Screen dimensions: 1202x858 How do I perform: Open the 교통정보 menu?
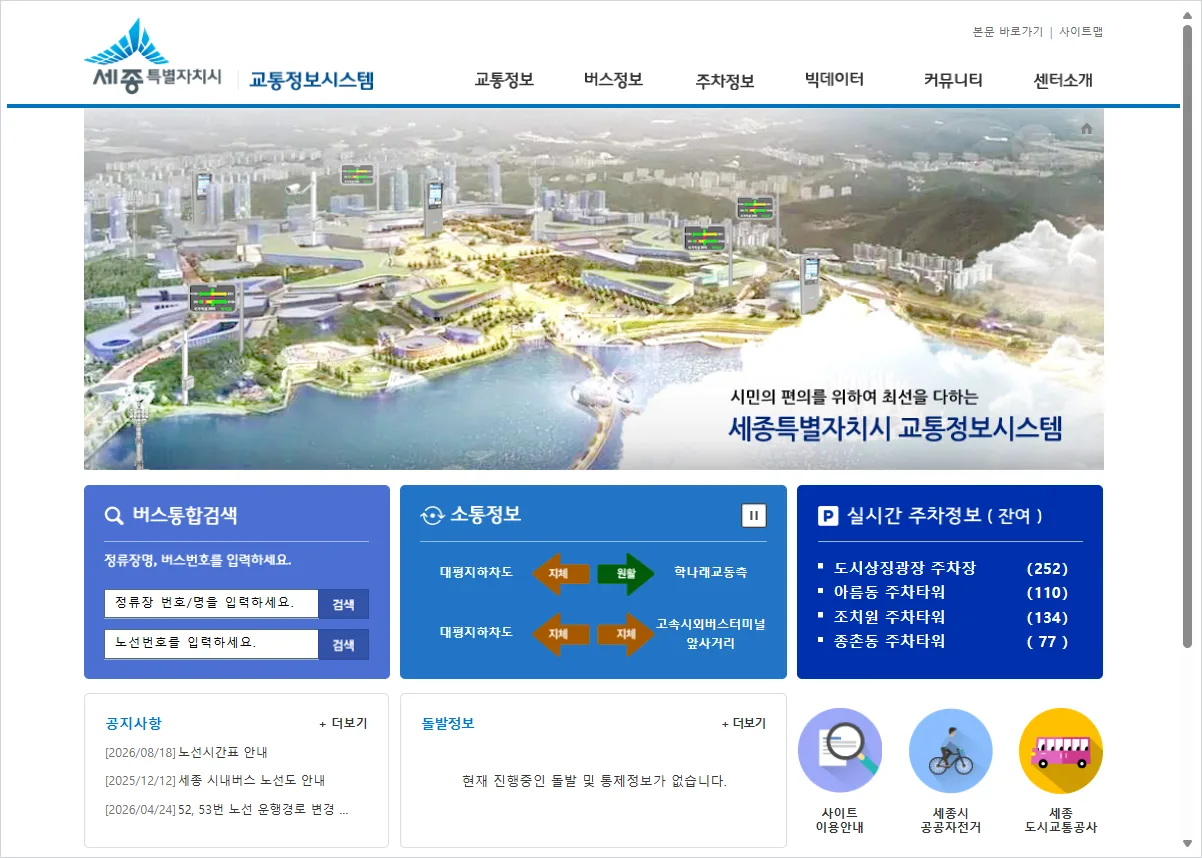coord(504,80)
